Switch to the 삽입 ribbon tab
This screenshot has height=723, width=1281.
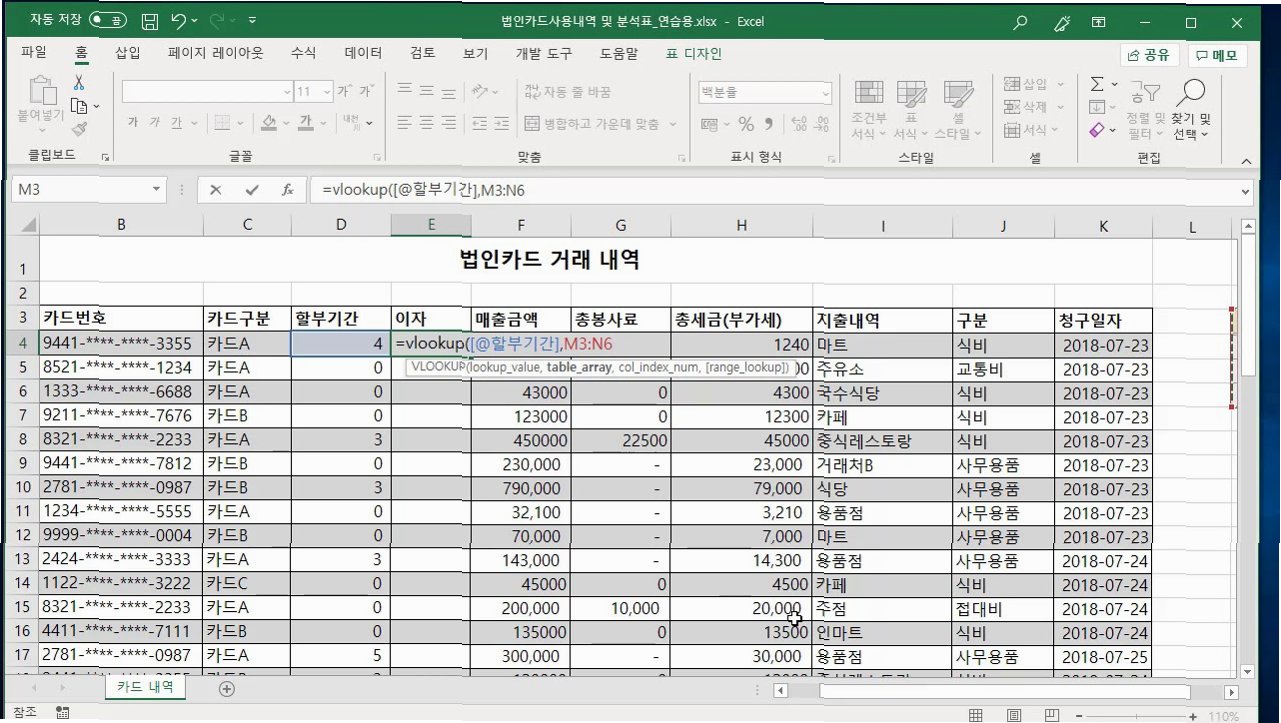coord(128,53)
